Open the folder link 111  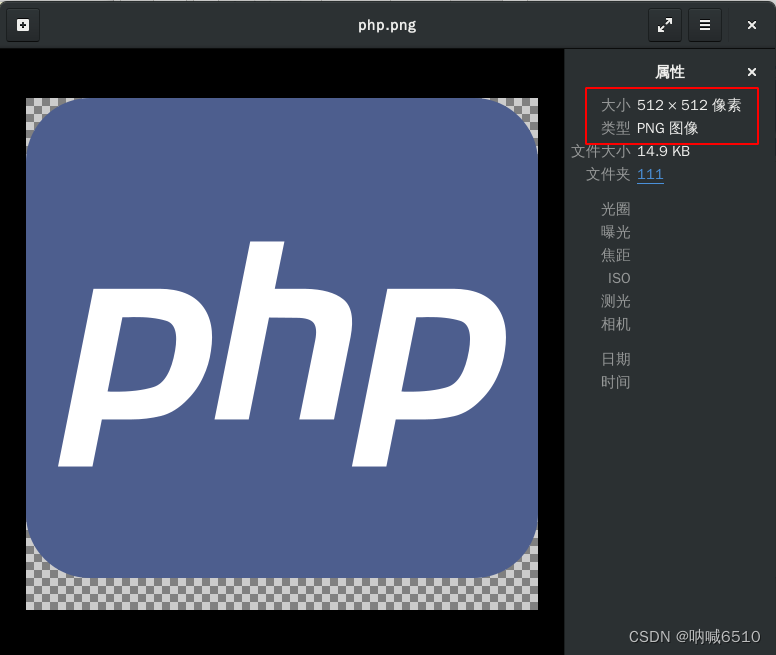[650, 174]
